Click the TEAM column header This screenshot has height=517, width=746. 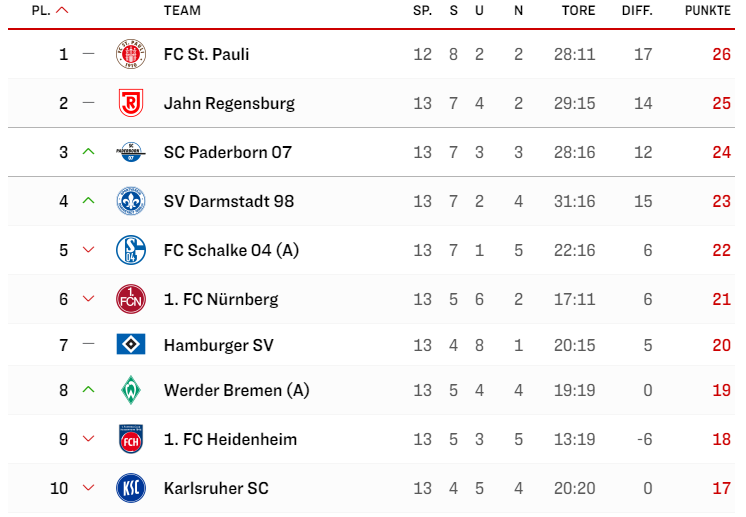coord(182,10)
